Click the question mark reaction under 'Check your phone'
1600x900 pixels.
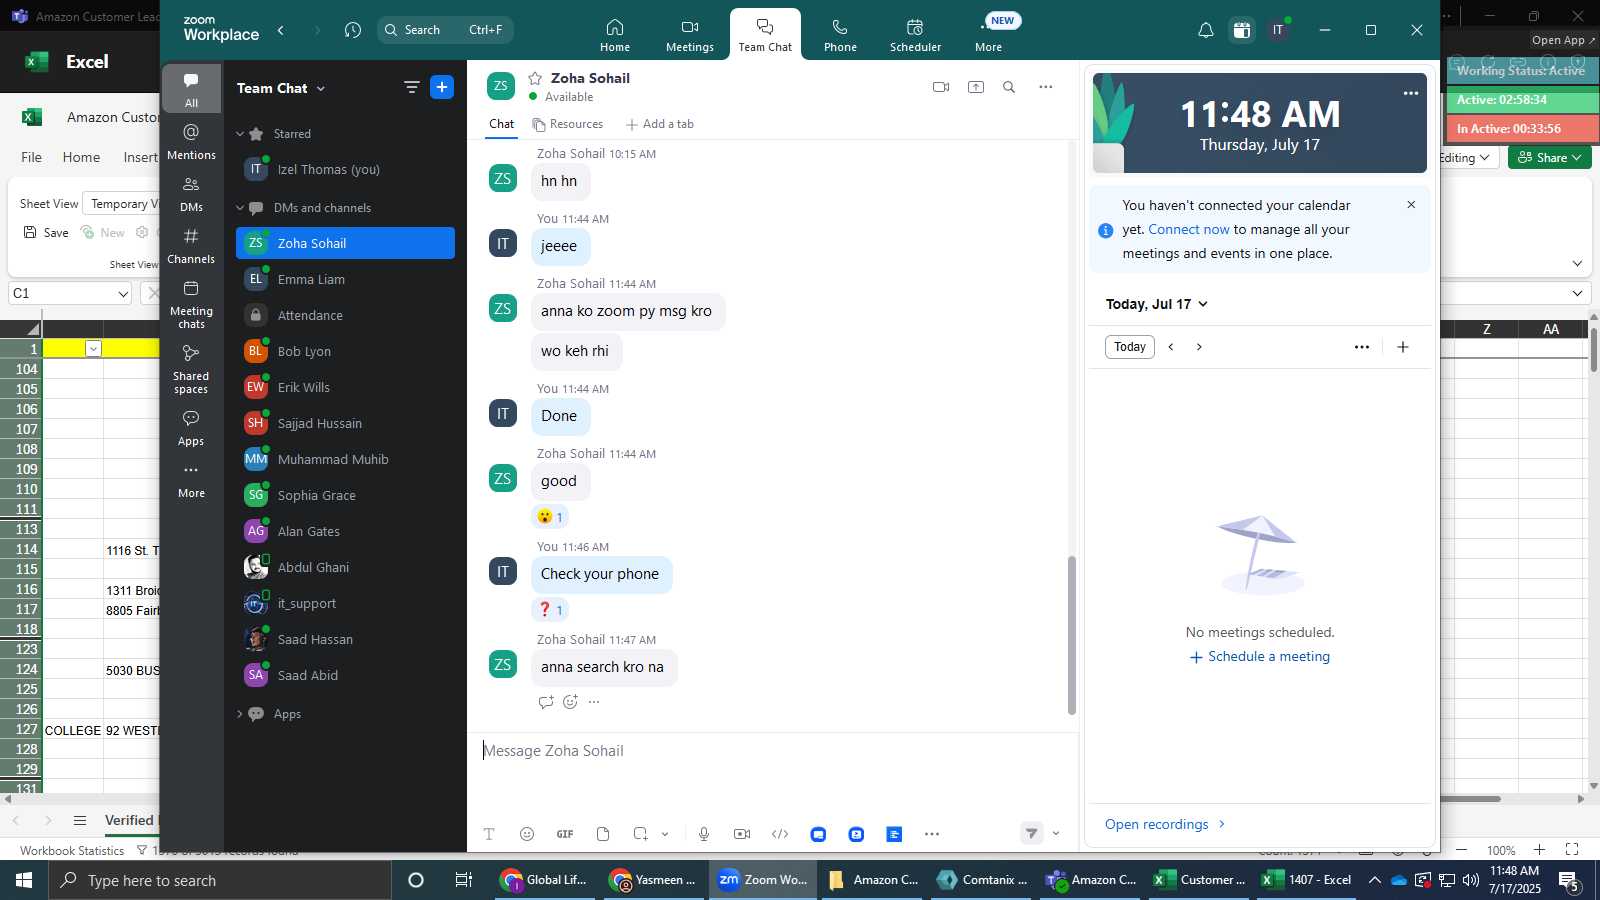(551, 610)
